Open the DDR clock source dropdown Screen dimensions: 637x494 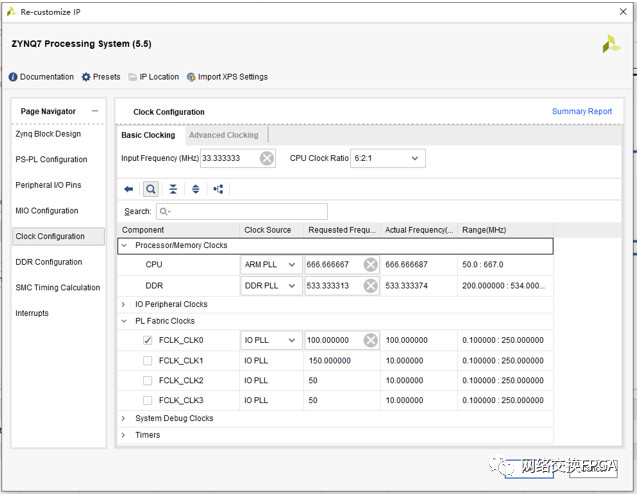291,285
